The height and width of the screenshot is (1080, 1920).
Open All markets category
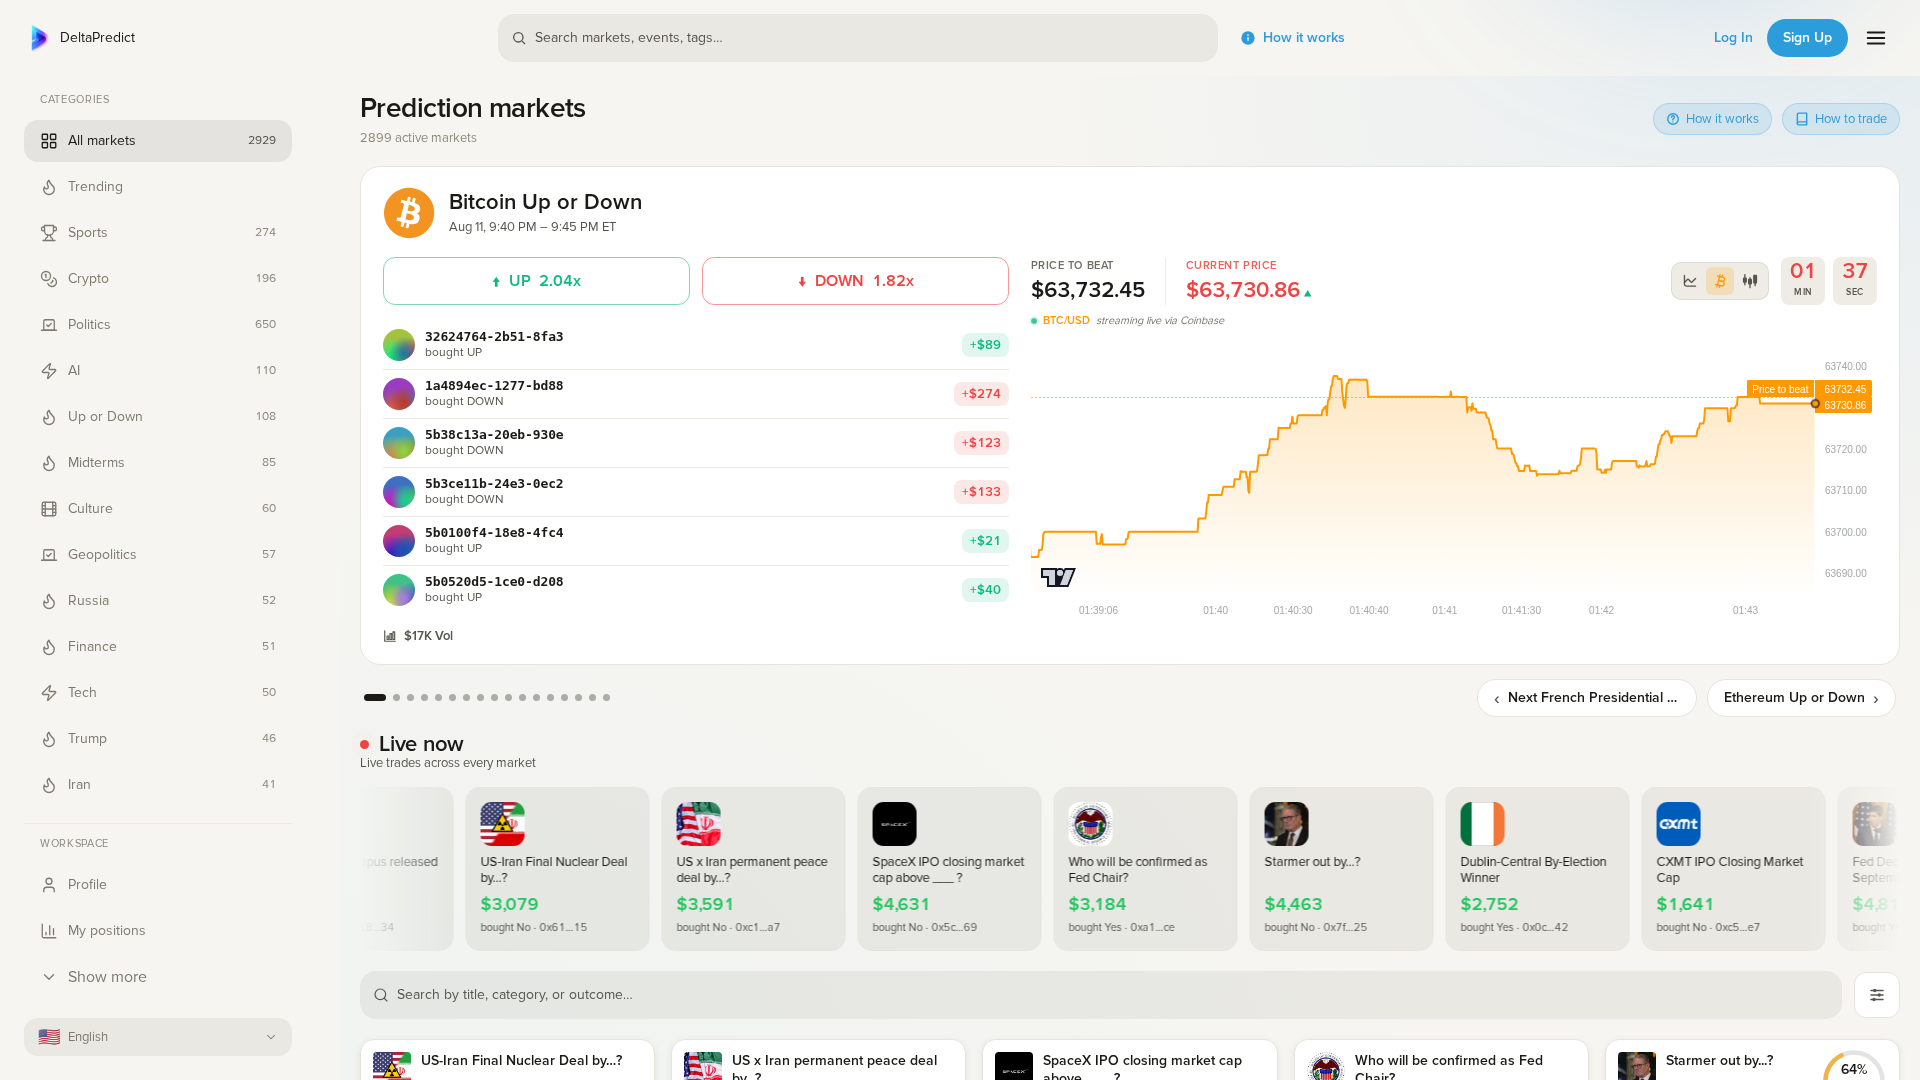point(158,141)
